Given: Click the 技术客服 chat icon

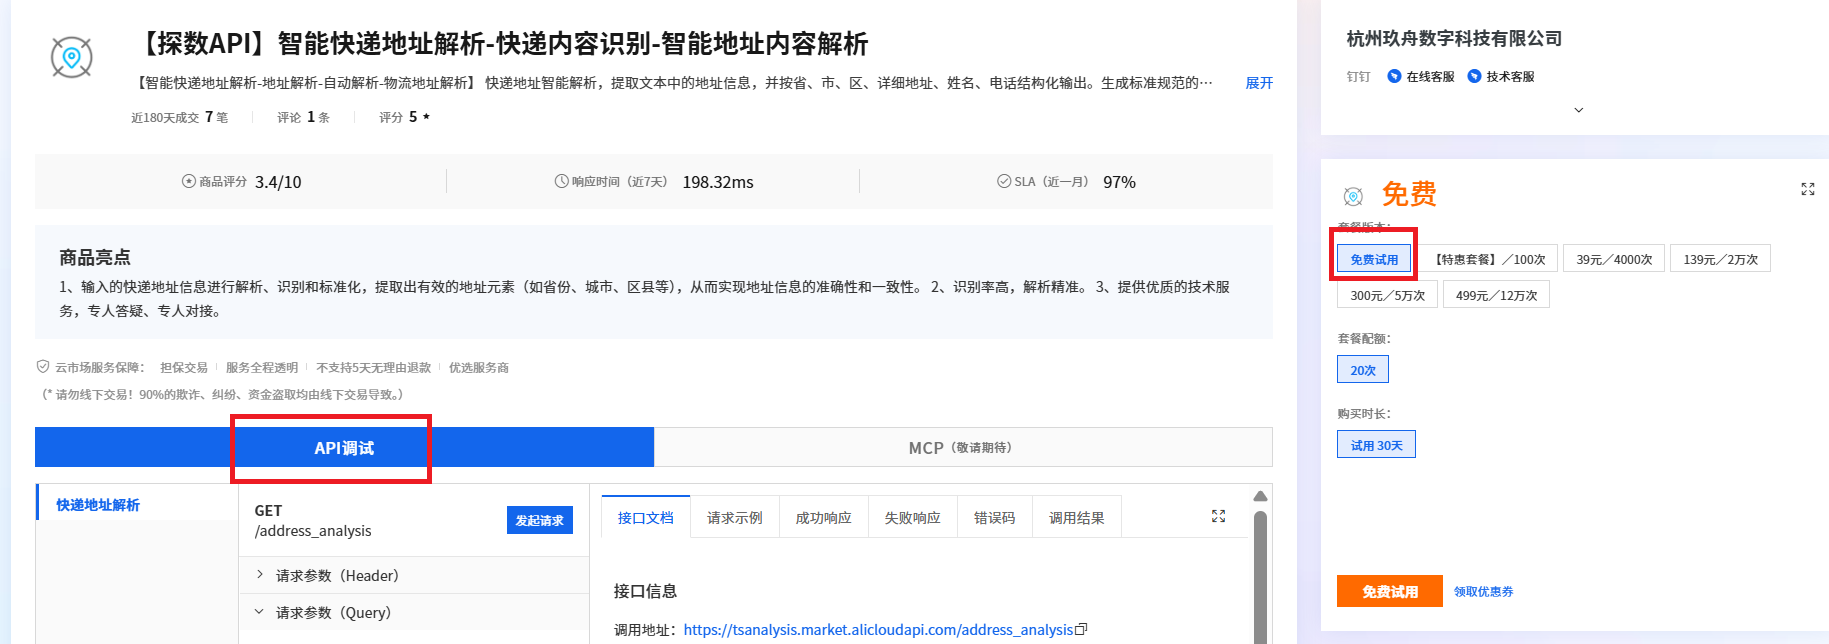Looking at the screenshot, I should point(1474,76).
